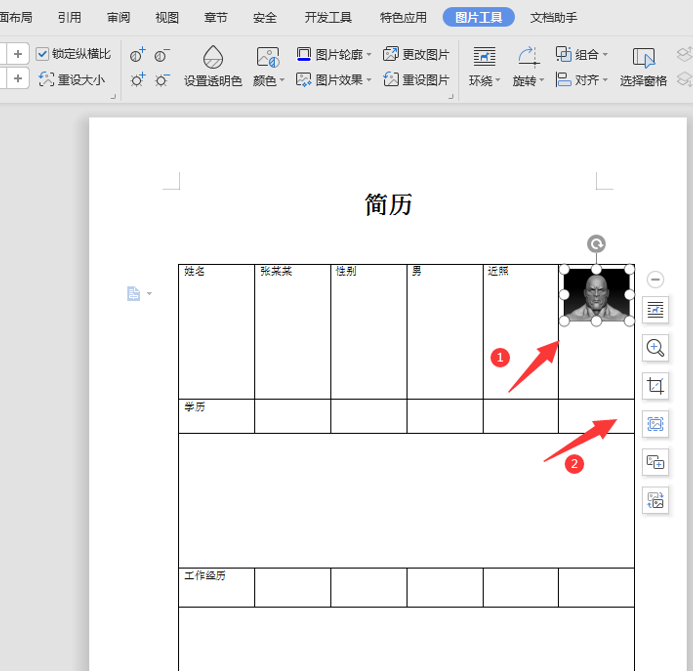Image resolution: width=693 pixels, height=671 pixels.
Task: Click the send backward layer icon
Action: click(x=684, y=80)
